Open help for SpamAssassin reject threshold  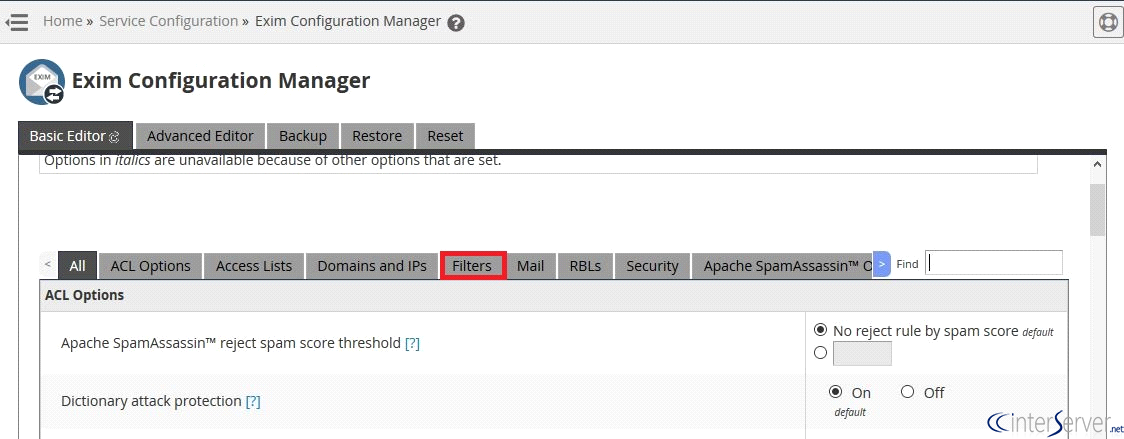(412, 343)
